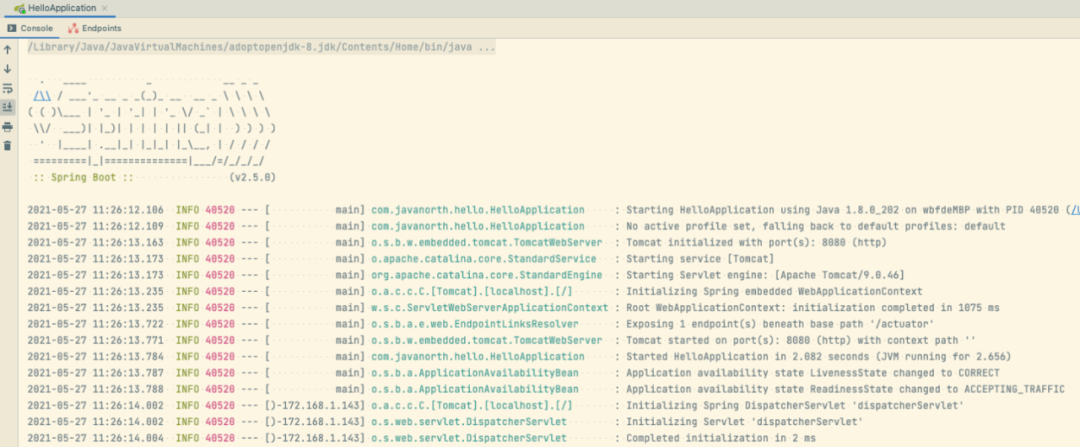Click the print console icon
This screenshot has width=1080, height=447.
pyautogui.click(x=8, y=127)
